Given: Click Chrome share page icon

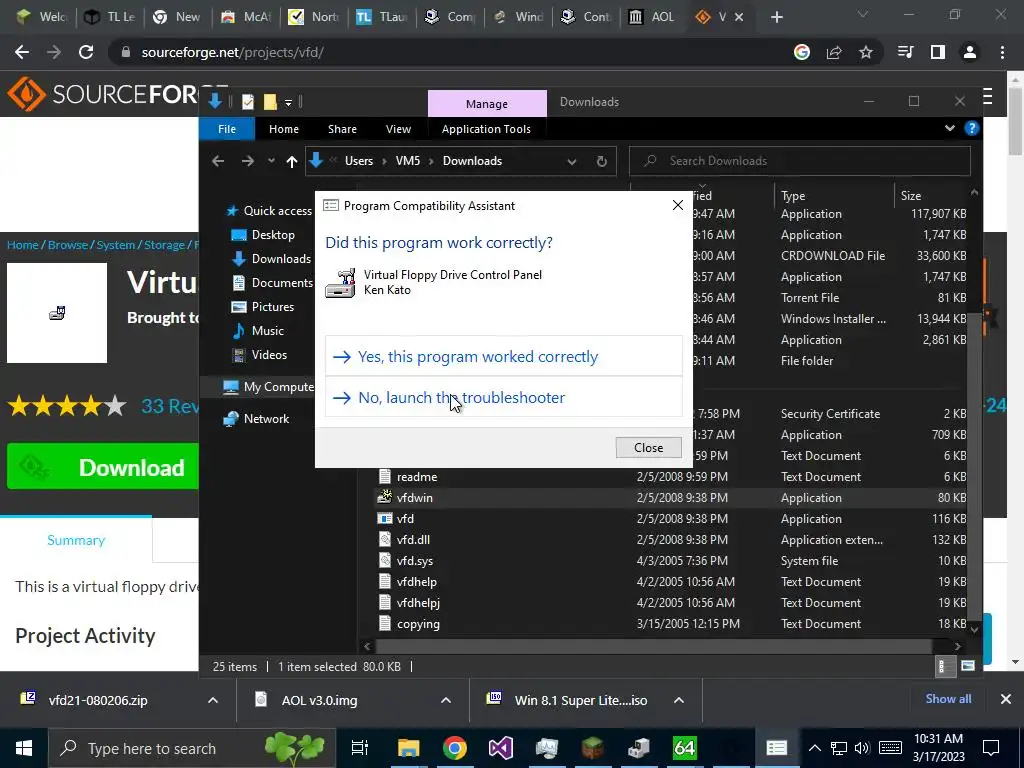Looking at the screenshot, I should click(833, 52).
